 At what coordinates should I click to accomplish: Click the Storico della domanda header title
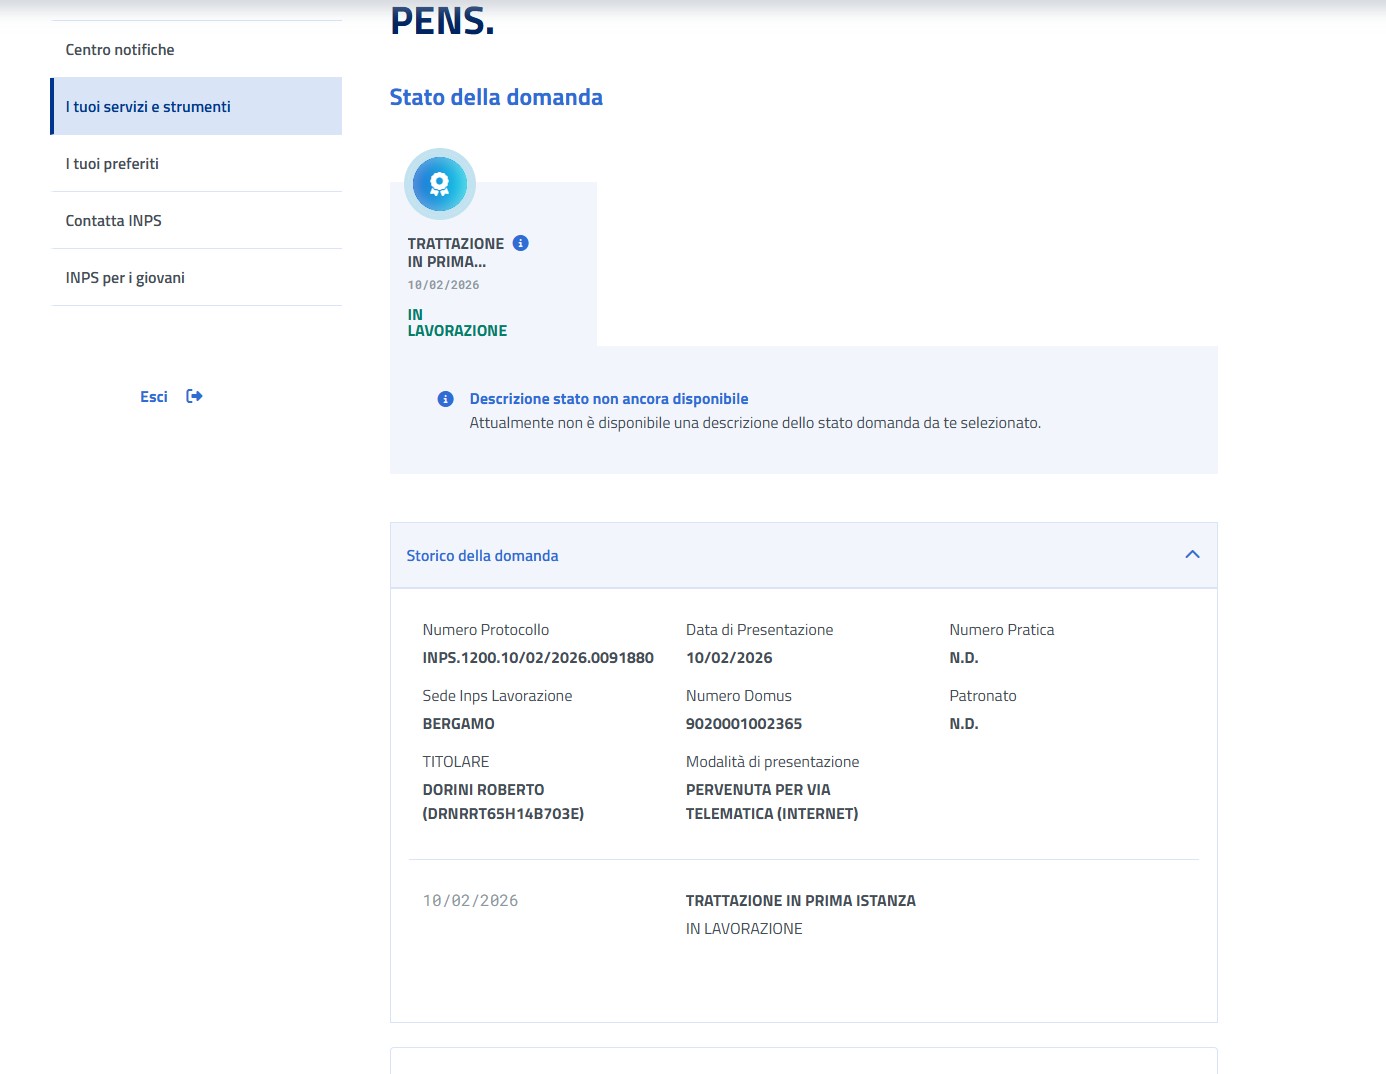(482, 556)
